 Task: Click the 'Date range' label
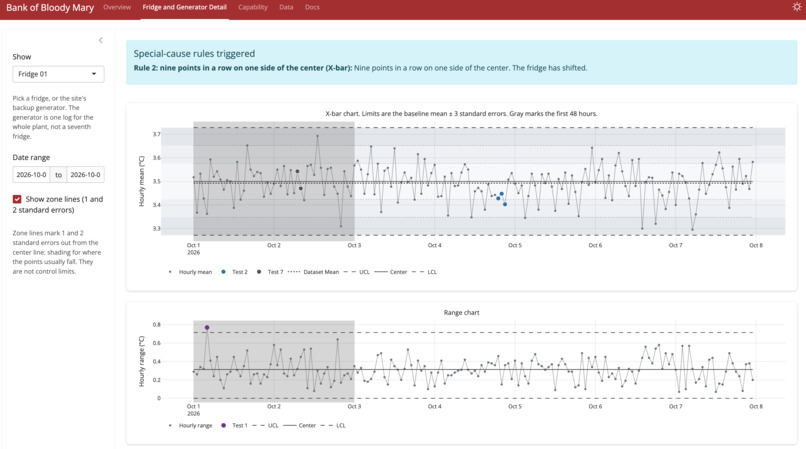(31, 157)
